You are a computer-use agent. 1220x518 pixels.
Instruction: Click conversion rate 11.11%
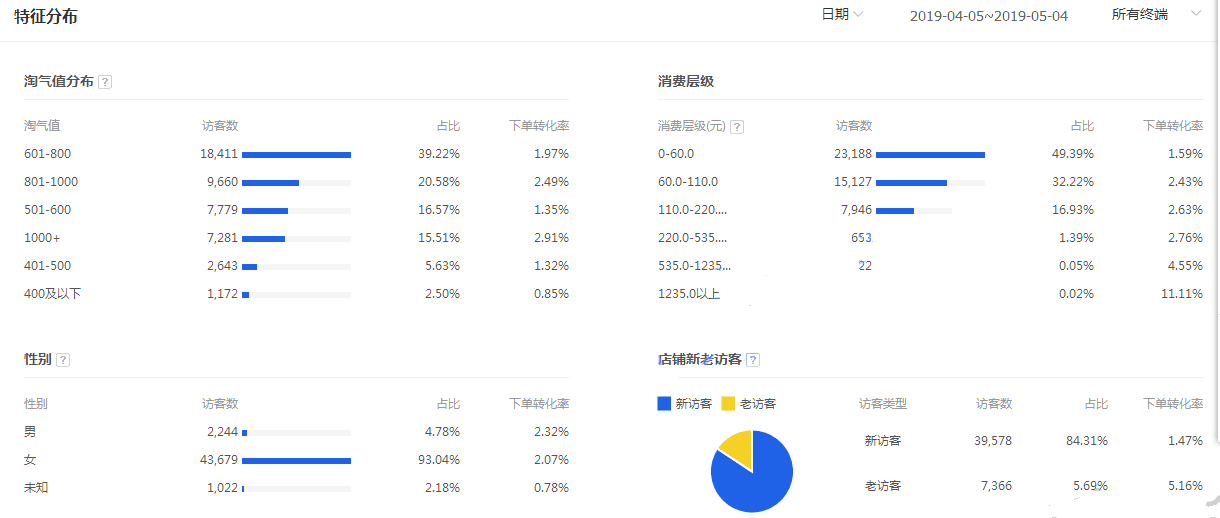pos(1182,294)
